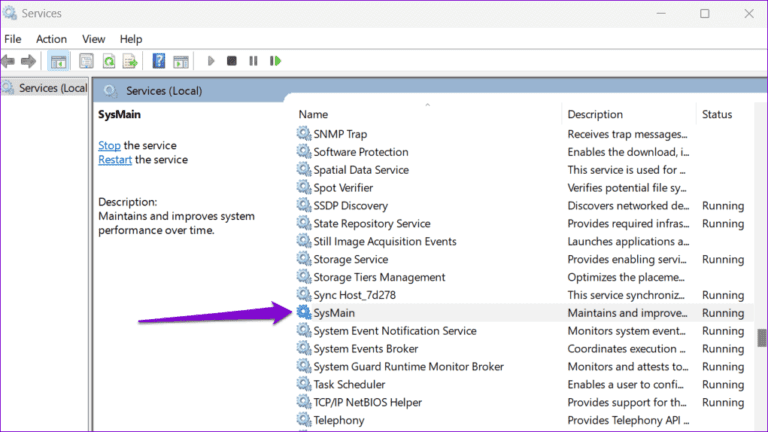Open the Action menu
Image resolution: width=768 pixels, height=432 pixels.
tap(51, 38)
